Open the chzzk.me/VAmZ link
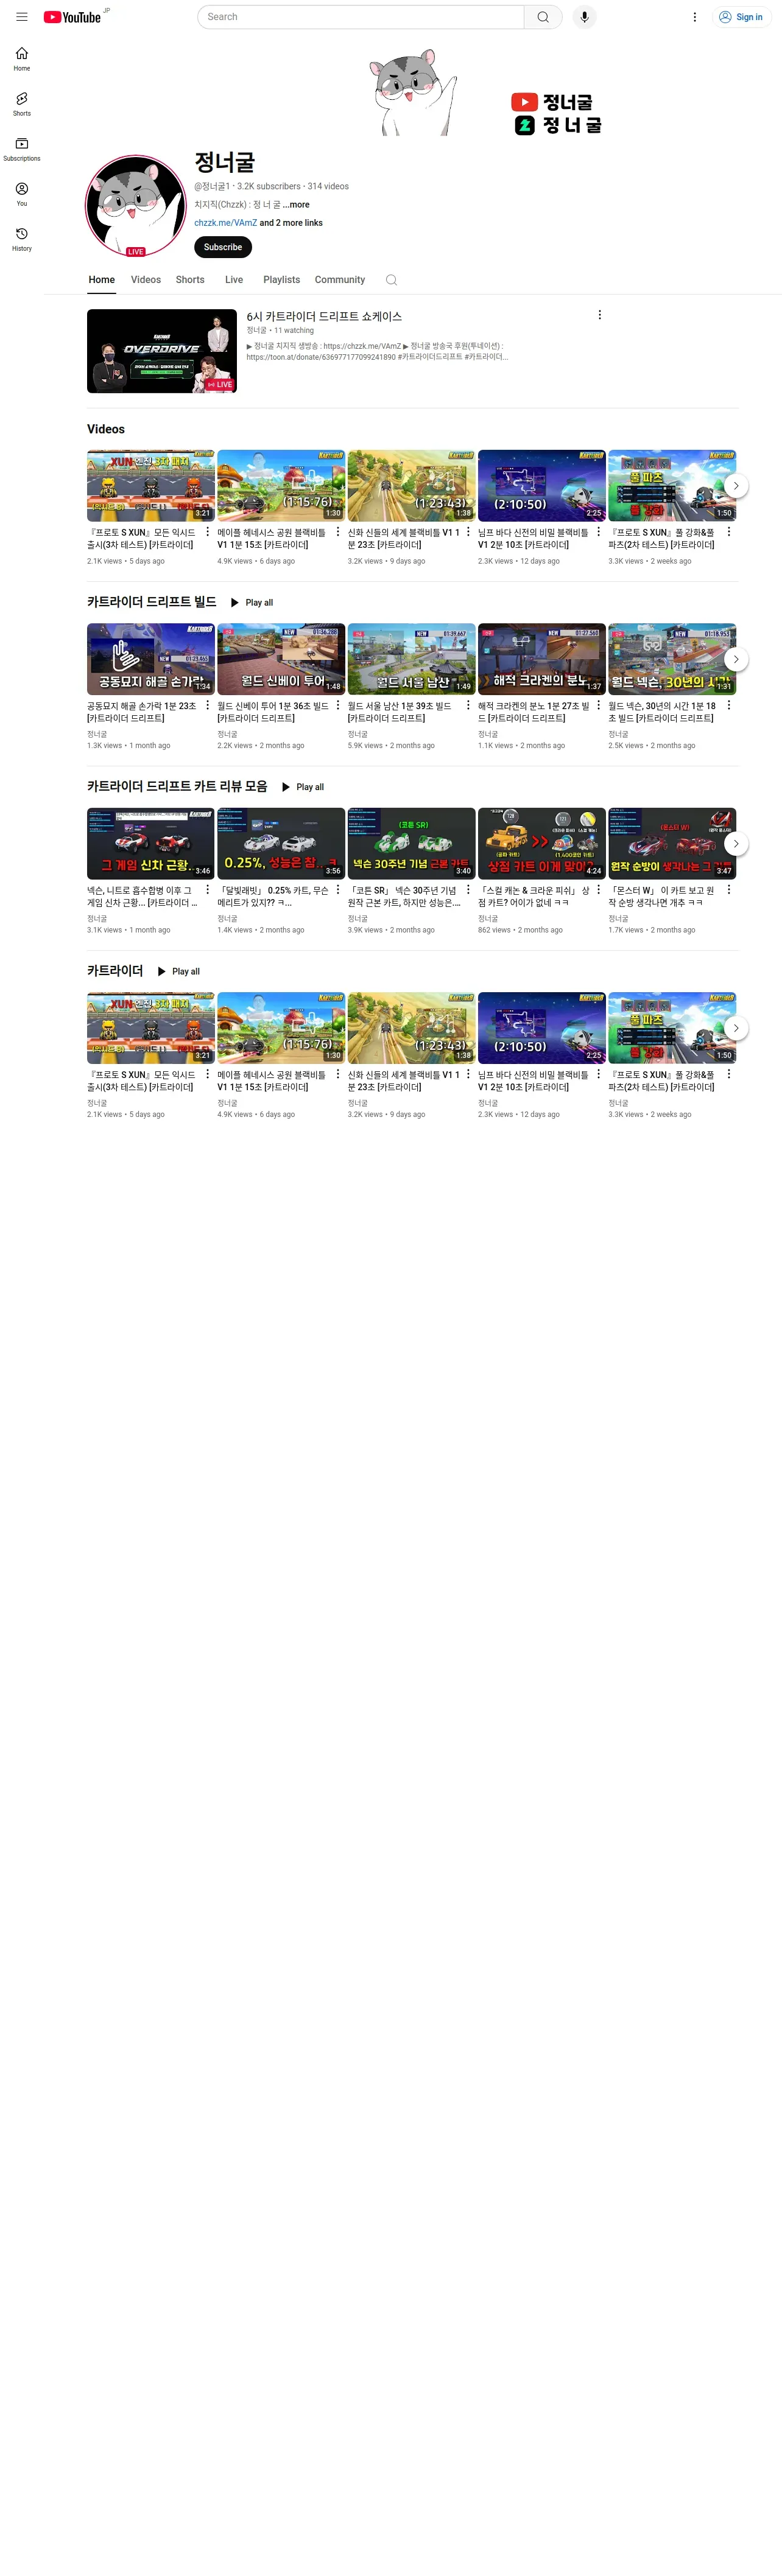The height and width of the screenshot is (2576, 782). (226, 223)
